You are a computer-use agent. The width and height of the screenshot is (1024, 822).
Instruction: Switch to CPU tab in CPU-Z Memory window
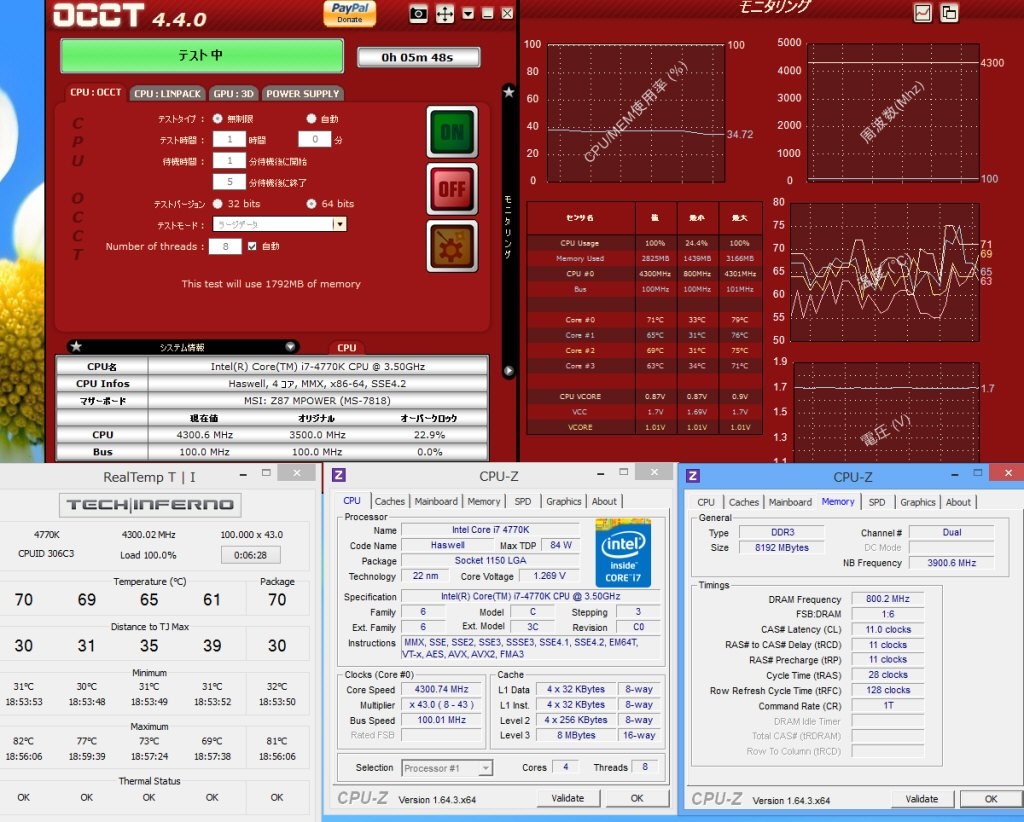pos(705,502)
